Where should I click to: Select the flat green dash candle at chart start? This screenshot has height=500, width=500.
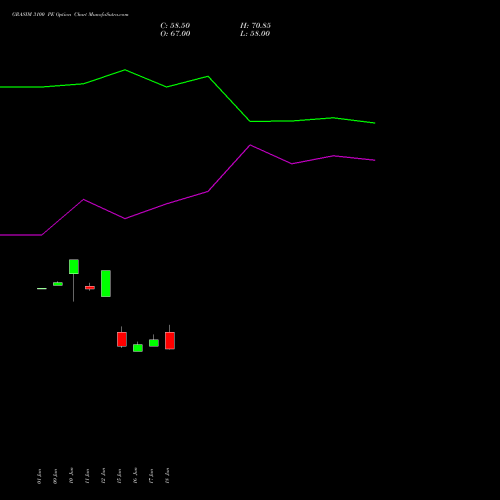click(42, 288)
